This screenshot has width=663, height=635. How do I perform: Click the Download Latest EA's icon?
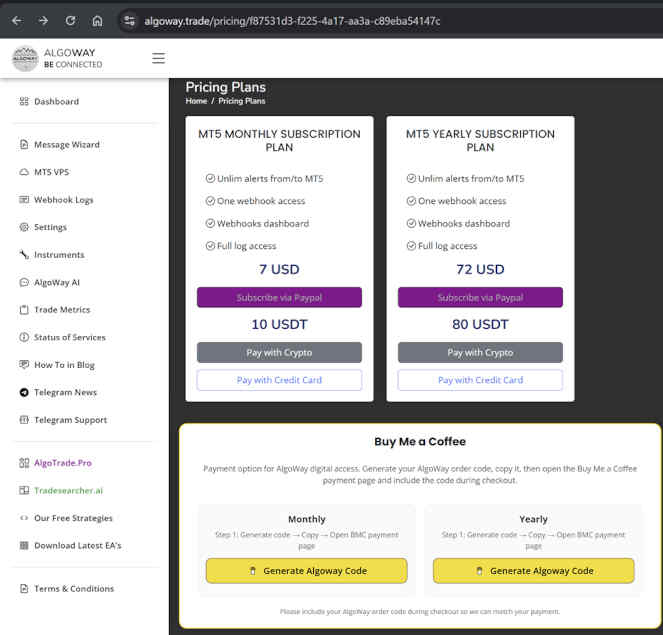pyautogui.click(x=24, y=545)
